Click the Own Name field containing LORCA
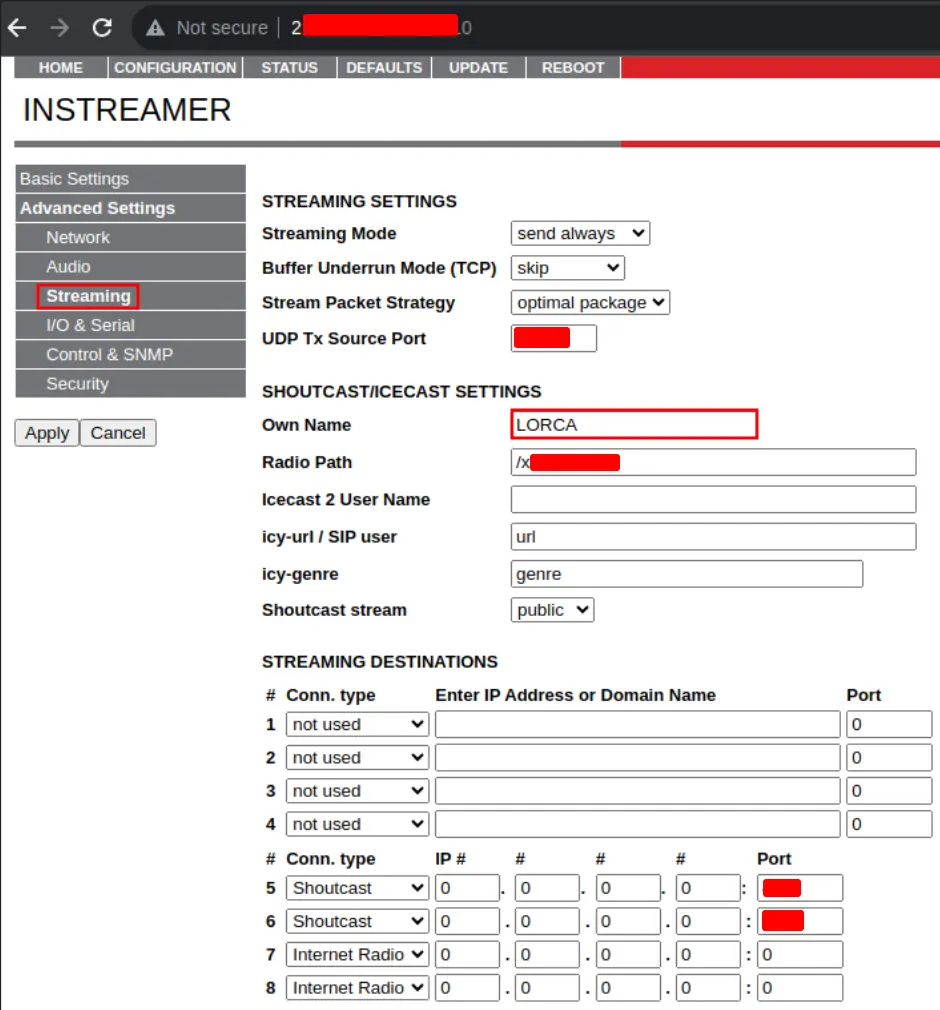The image size is (940, 1010). click(634, 424)
